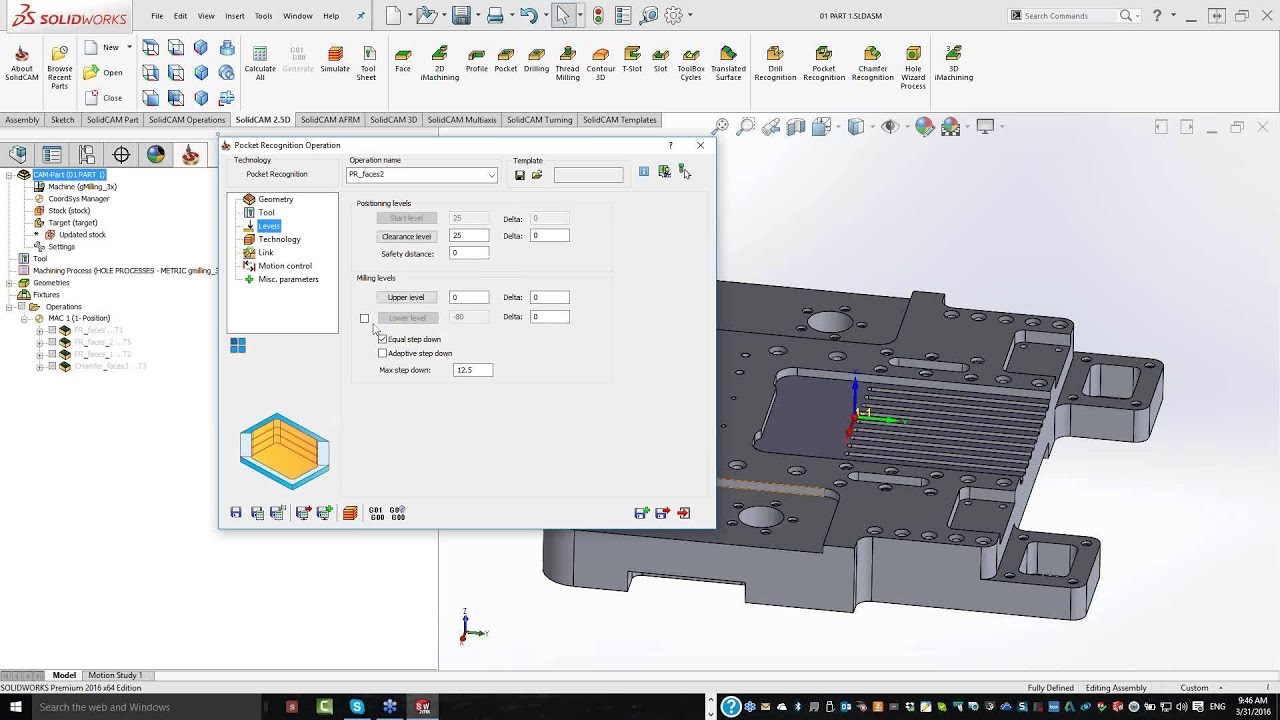The width and height of the screenshot is (1280, 720).
Task: Run Simulate from the ribbon
Action: pyautogui.click(x=335, y=60)
